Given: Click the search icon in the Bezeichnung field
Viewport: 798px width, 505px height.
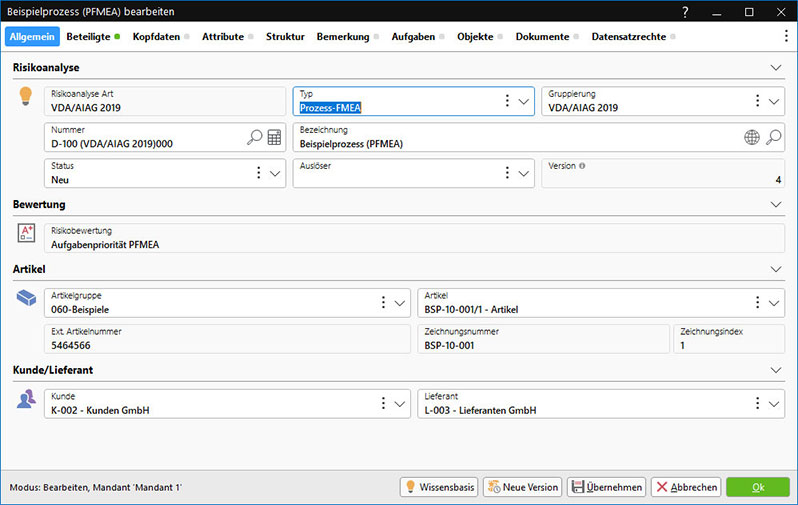Looking at the screenshot, I should click(773, 137).
